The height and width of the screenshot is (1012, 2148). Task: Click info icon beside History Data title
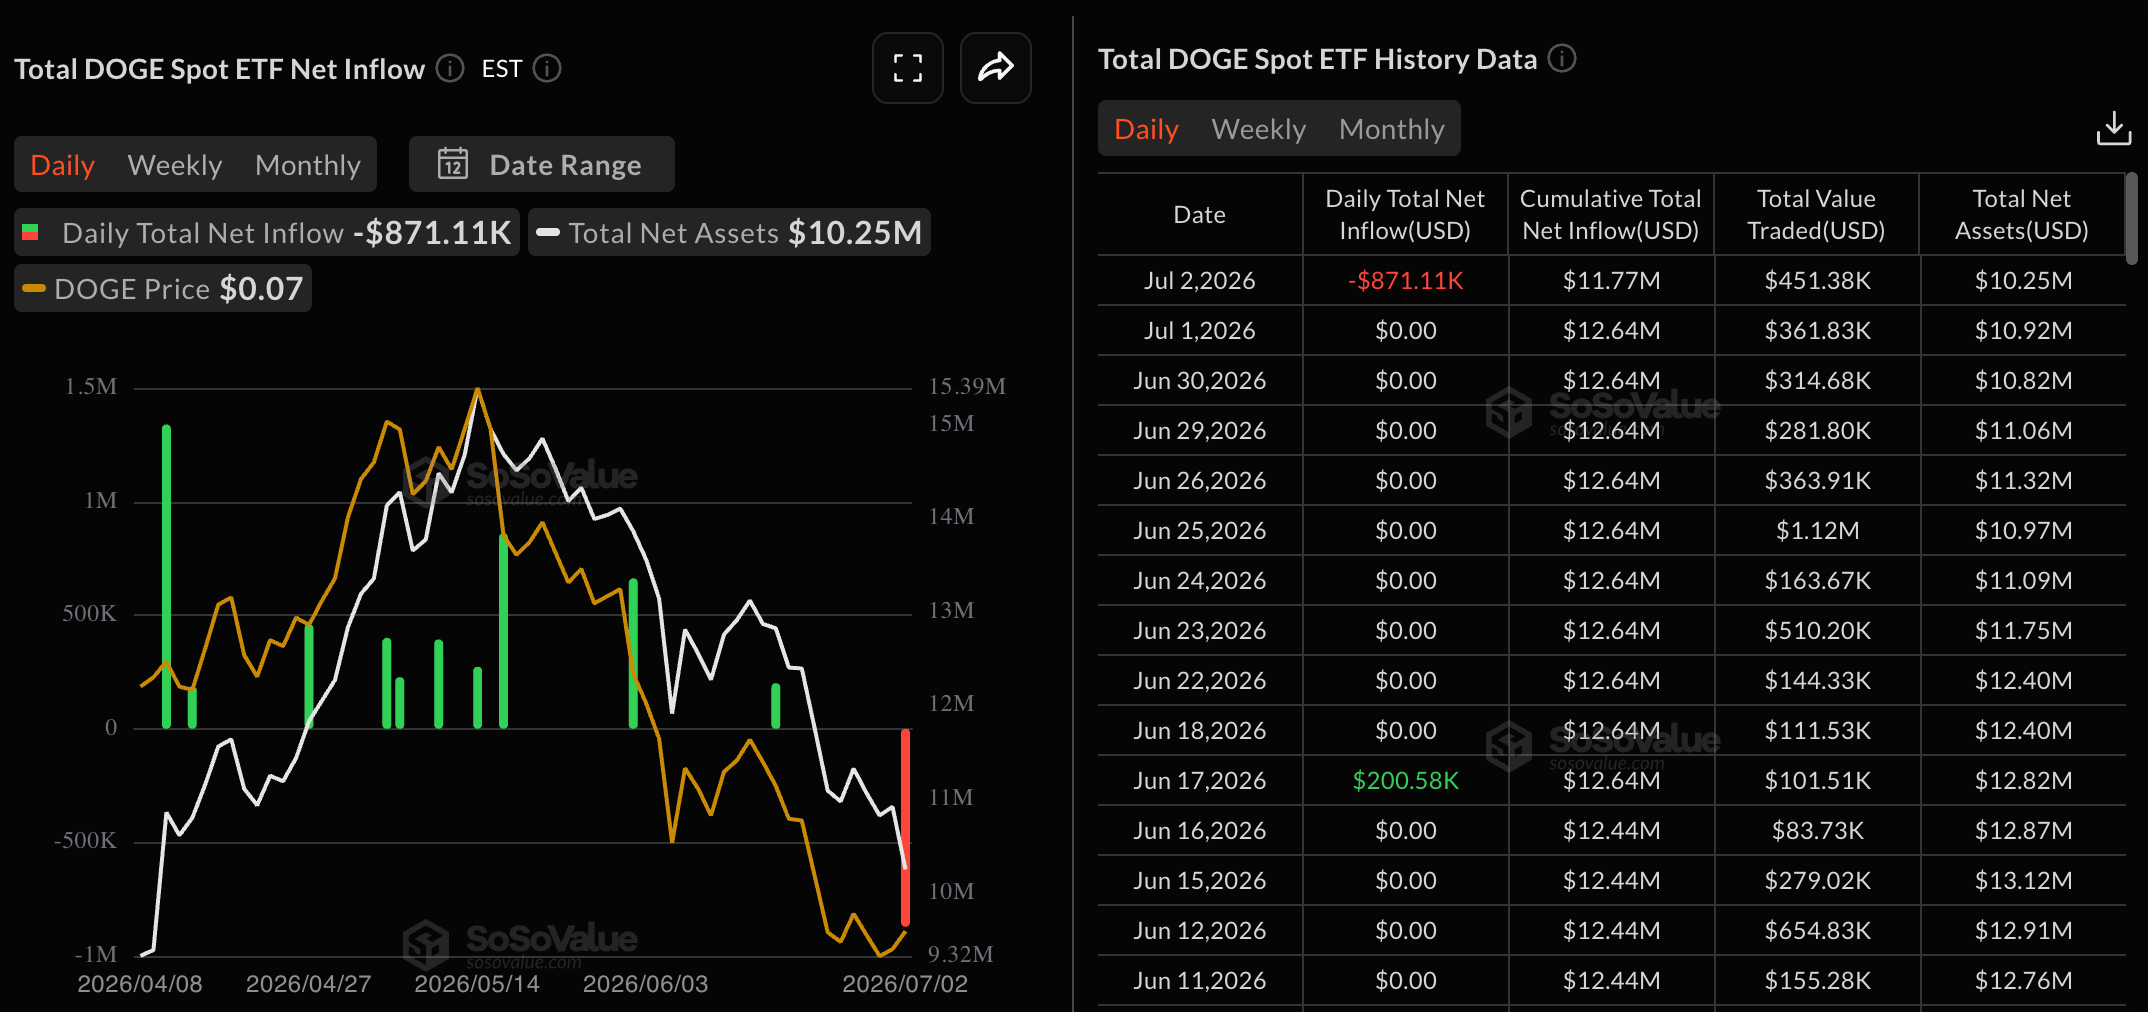tap(1562, 59)
